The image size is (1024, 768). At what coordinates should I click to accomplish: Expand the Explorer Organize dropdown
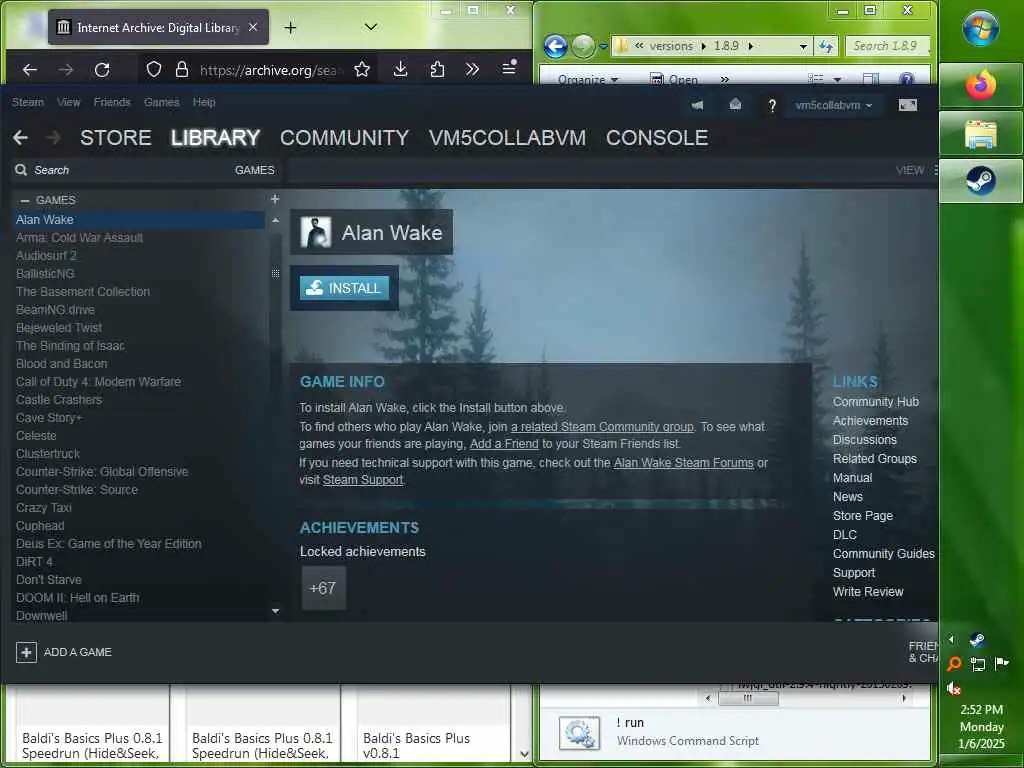coord(588,80)
